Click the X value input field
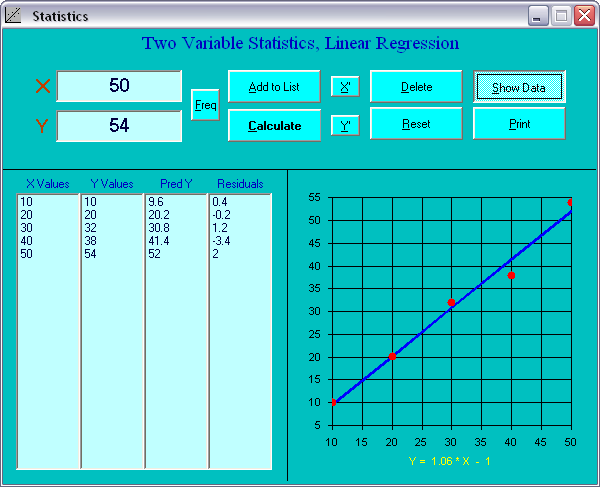 click(x=119, y=86)
